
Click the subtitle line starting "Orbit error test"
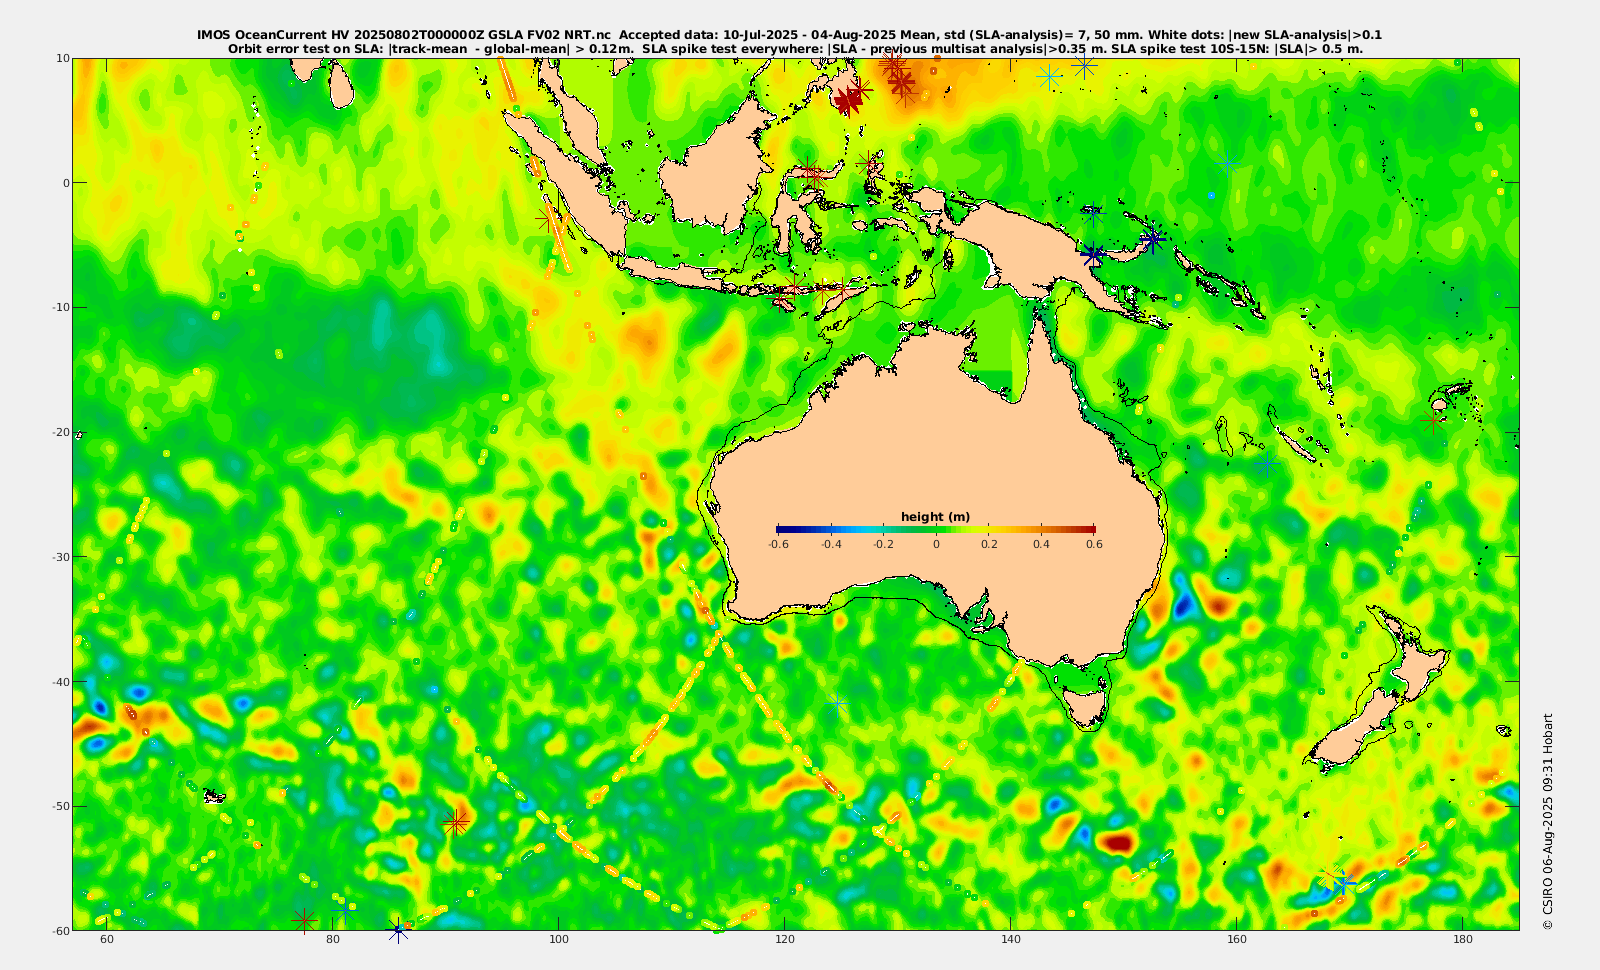coord(795,48)
